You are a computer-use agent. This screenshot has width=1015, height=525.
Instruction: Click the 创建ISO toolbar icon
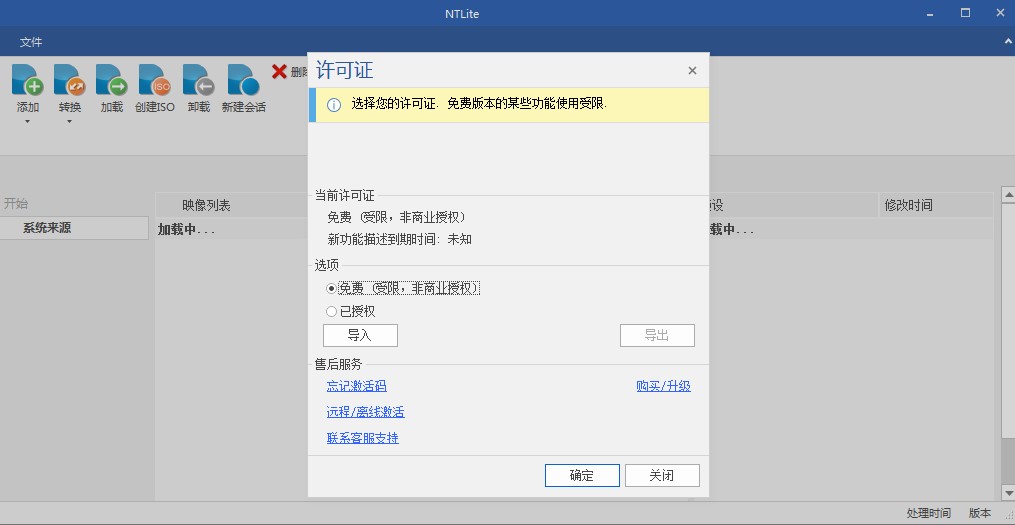click(155, 80)
